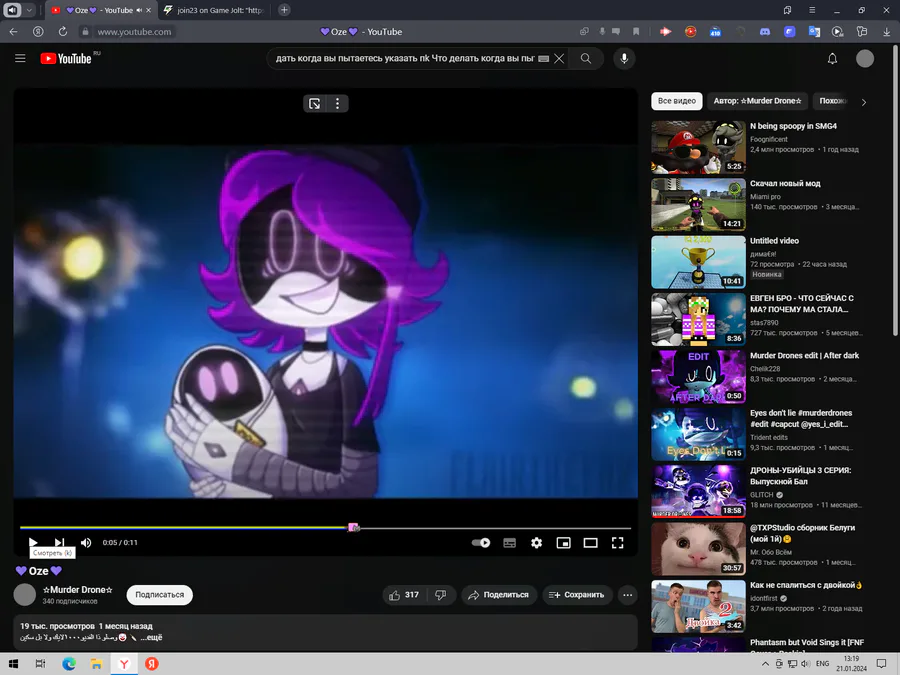The height and width of the screenshot is (675, 900).
Task: Select the Все видео filter chip
Action: [677, 101]
